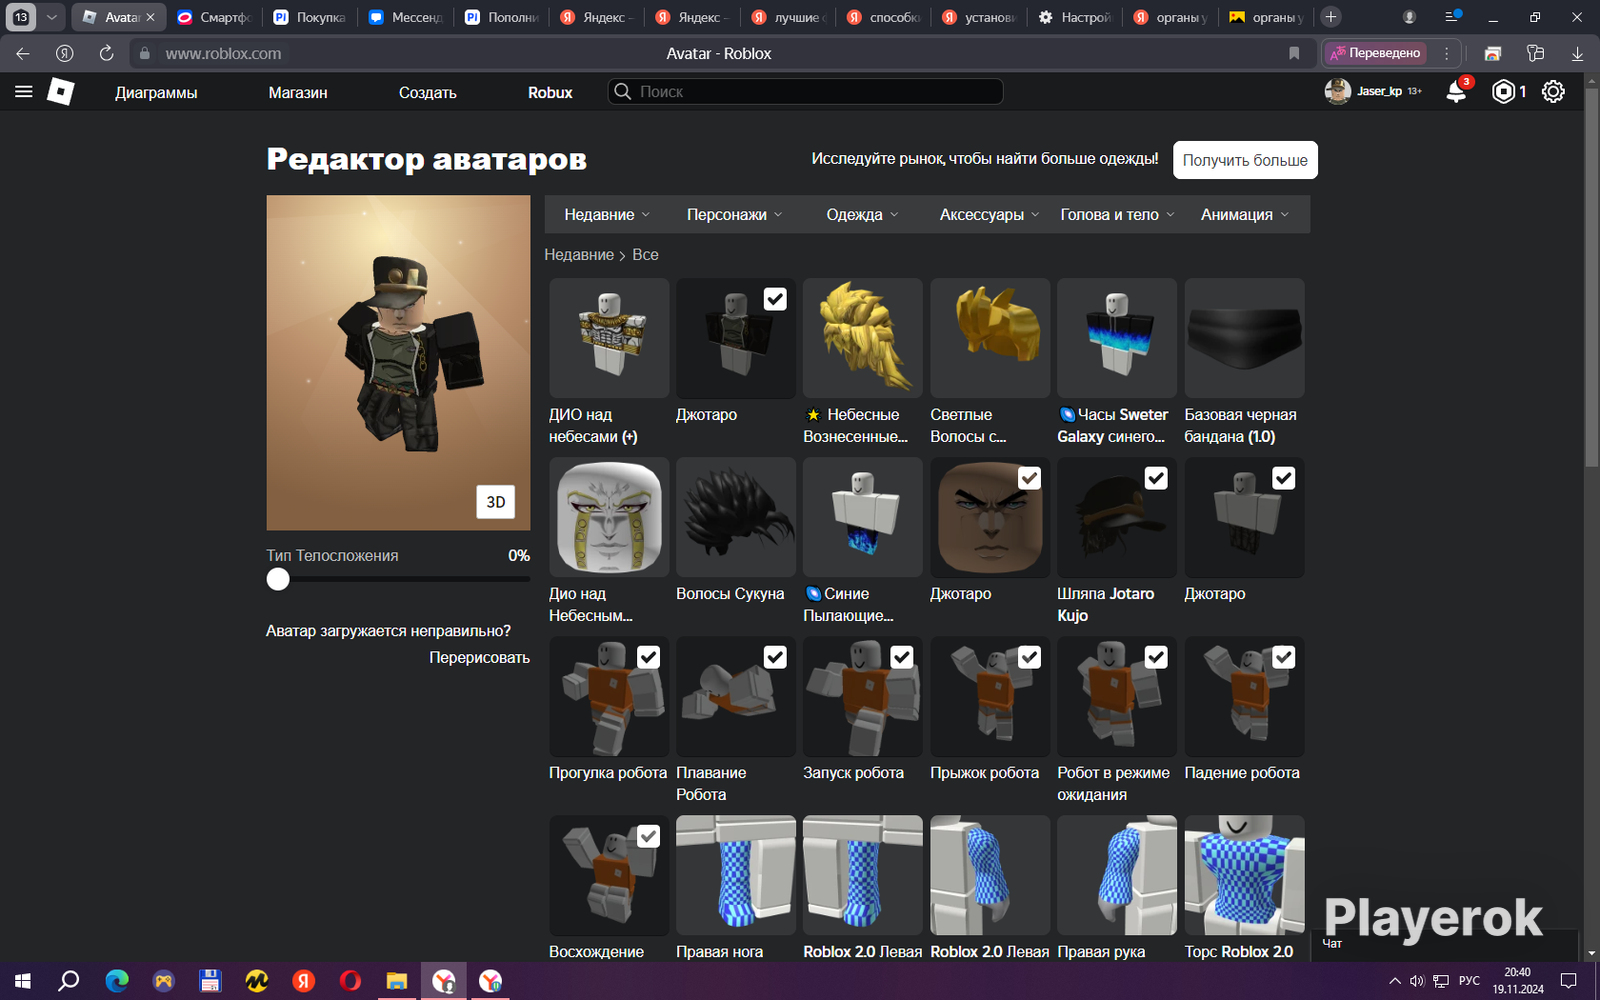Open the notifications bell

(x=1456, y=92)
